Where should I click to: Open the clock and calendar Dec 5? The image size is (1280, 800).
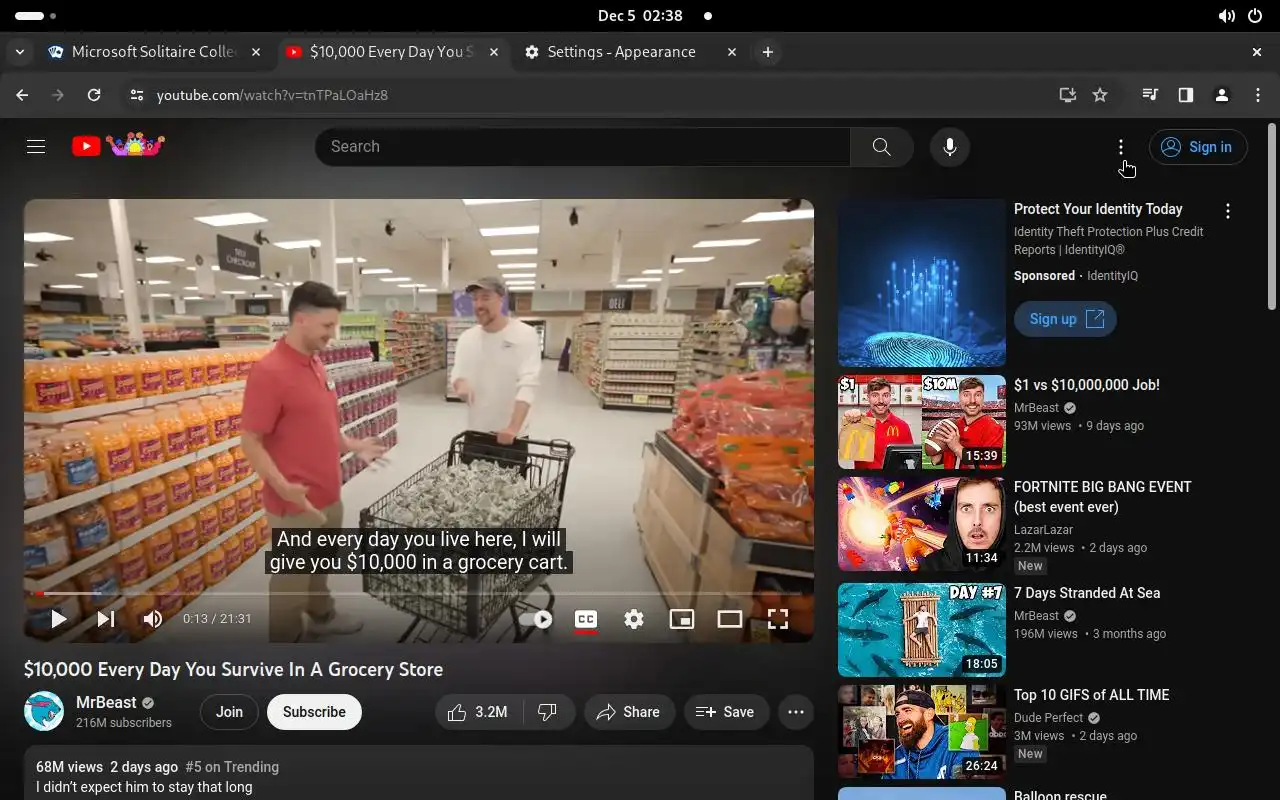click(640, 16)
